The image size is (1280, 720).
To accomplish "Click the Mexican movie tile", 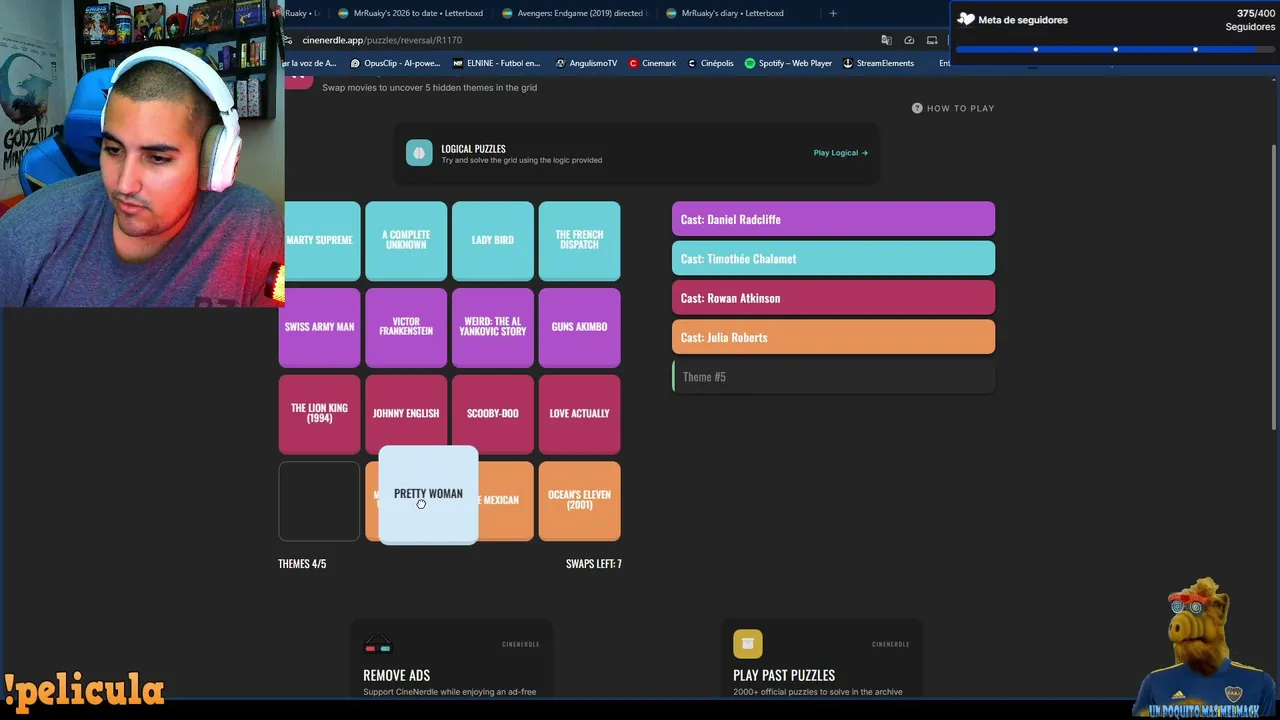I will point(507,501).
